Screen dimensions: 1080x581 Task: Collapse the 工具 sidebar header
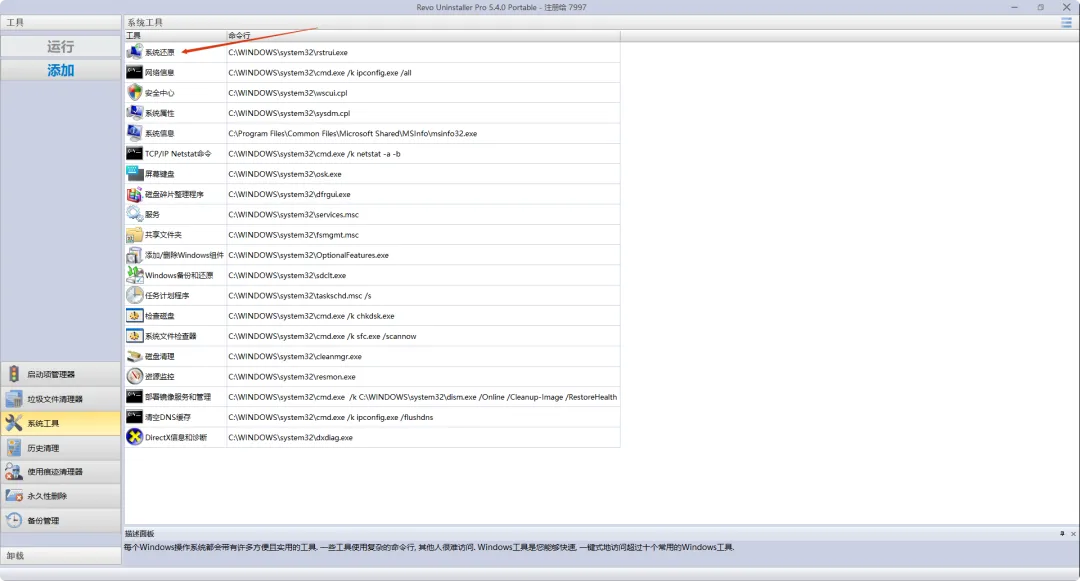(x=60, y=22)
